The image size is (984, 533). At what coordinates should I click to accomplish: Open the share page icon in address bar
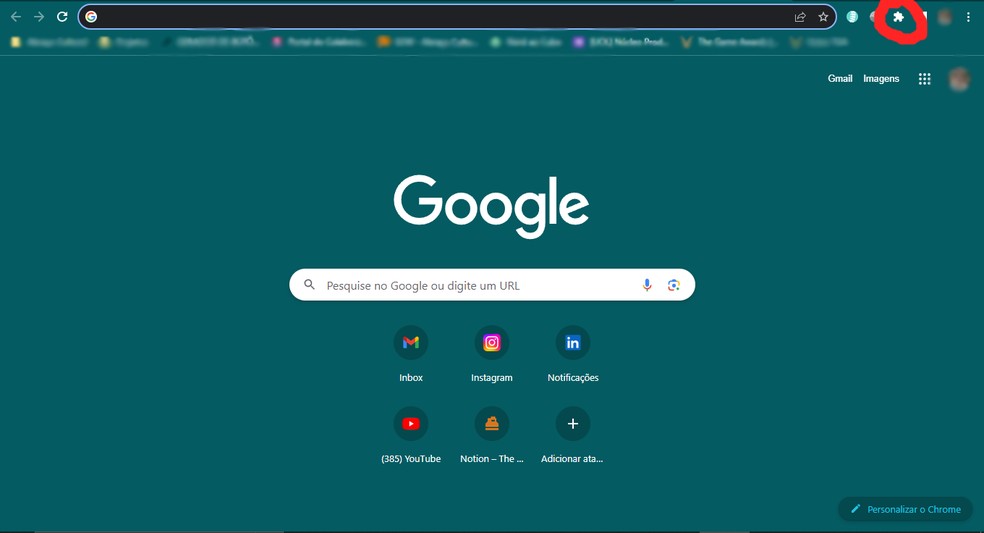click(800, 17)
